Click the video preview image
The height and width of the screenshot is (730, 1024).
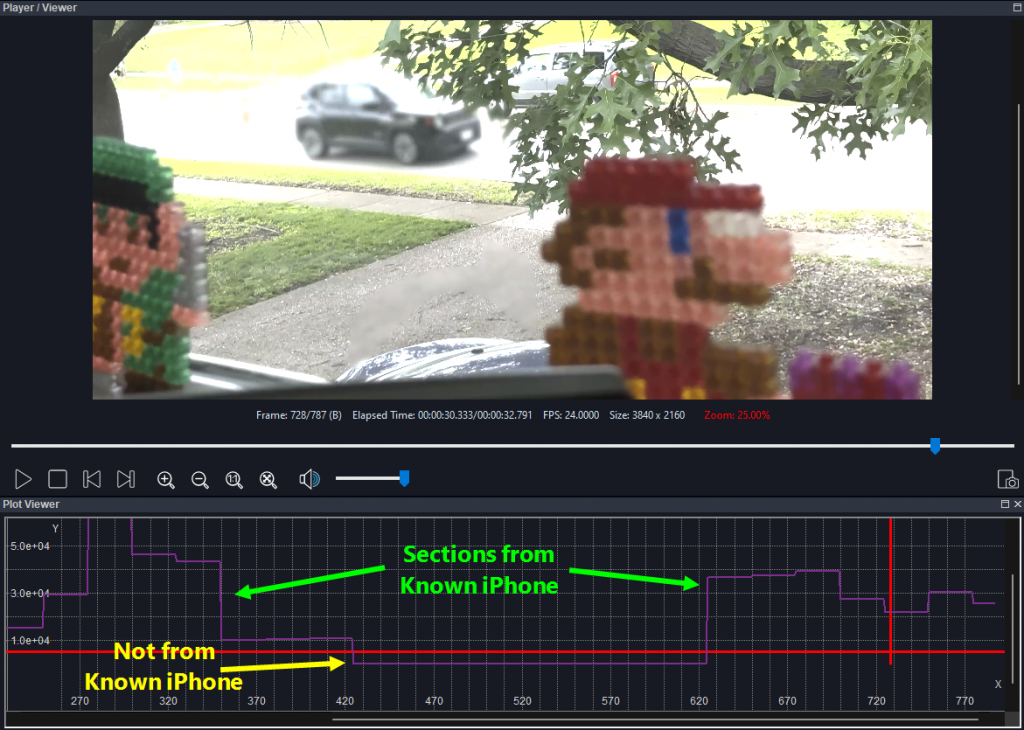click(x=512, y=210)
